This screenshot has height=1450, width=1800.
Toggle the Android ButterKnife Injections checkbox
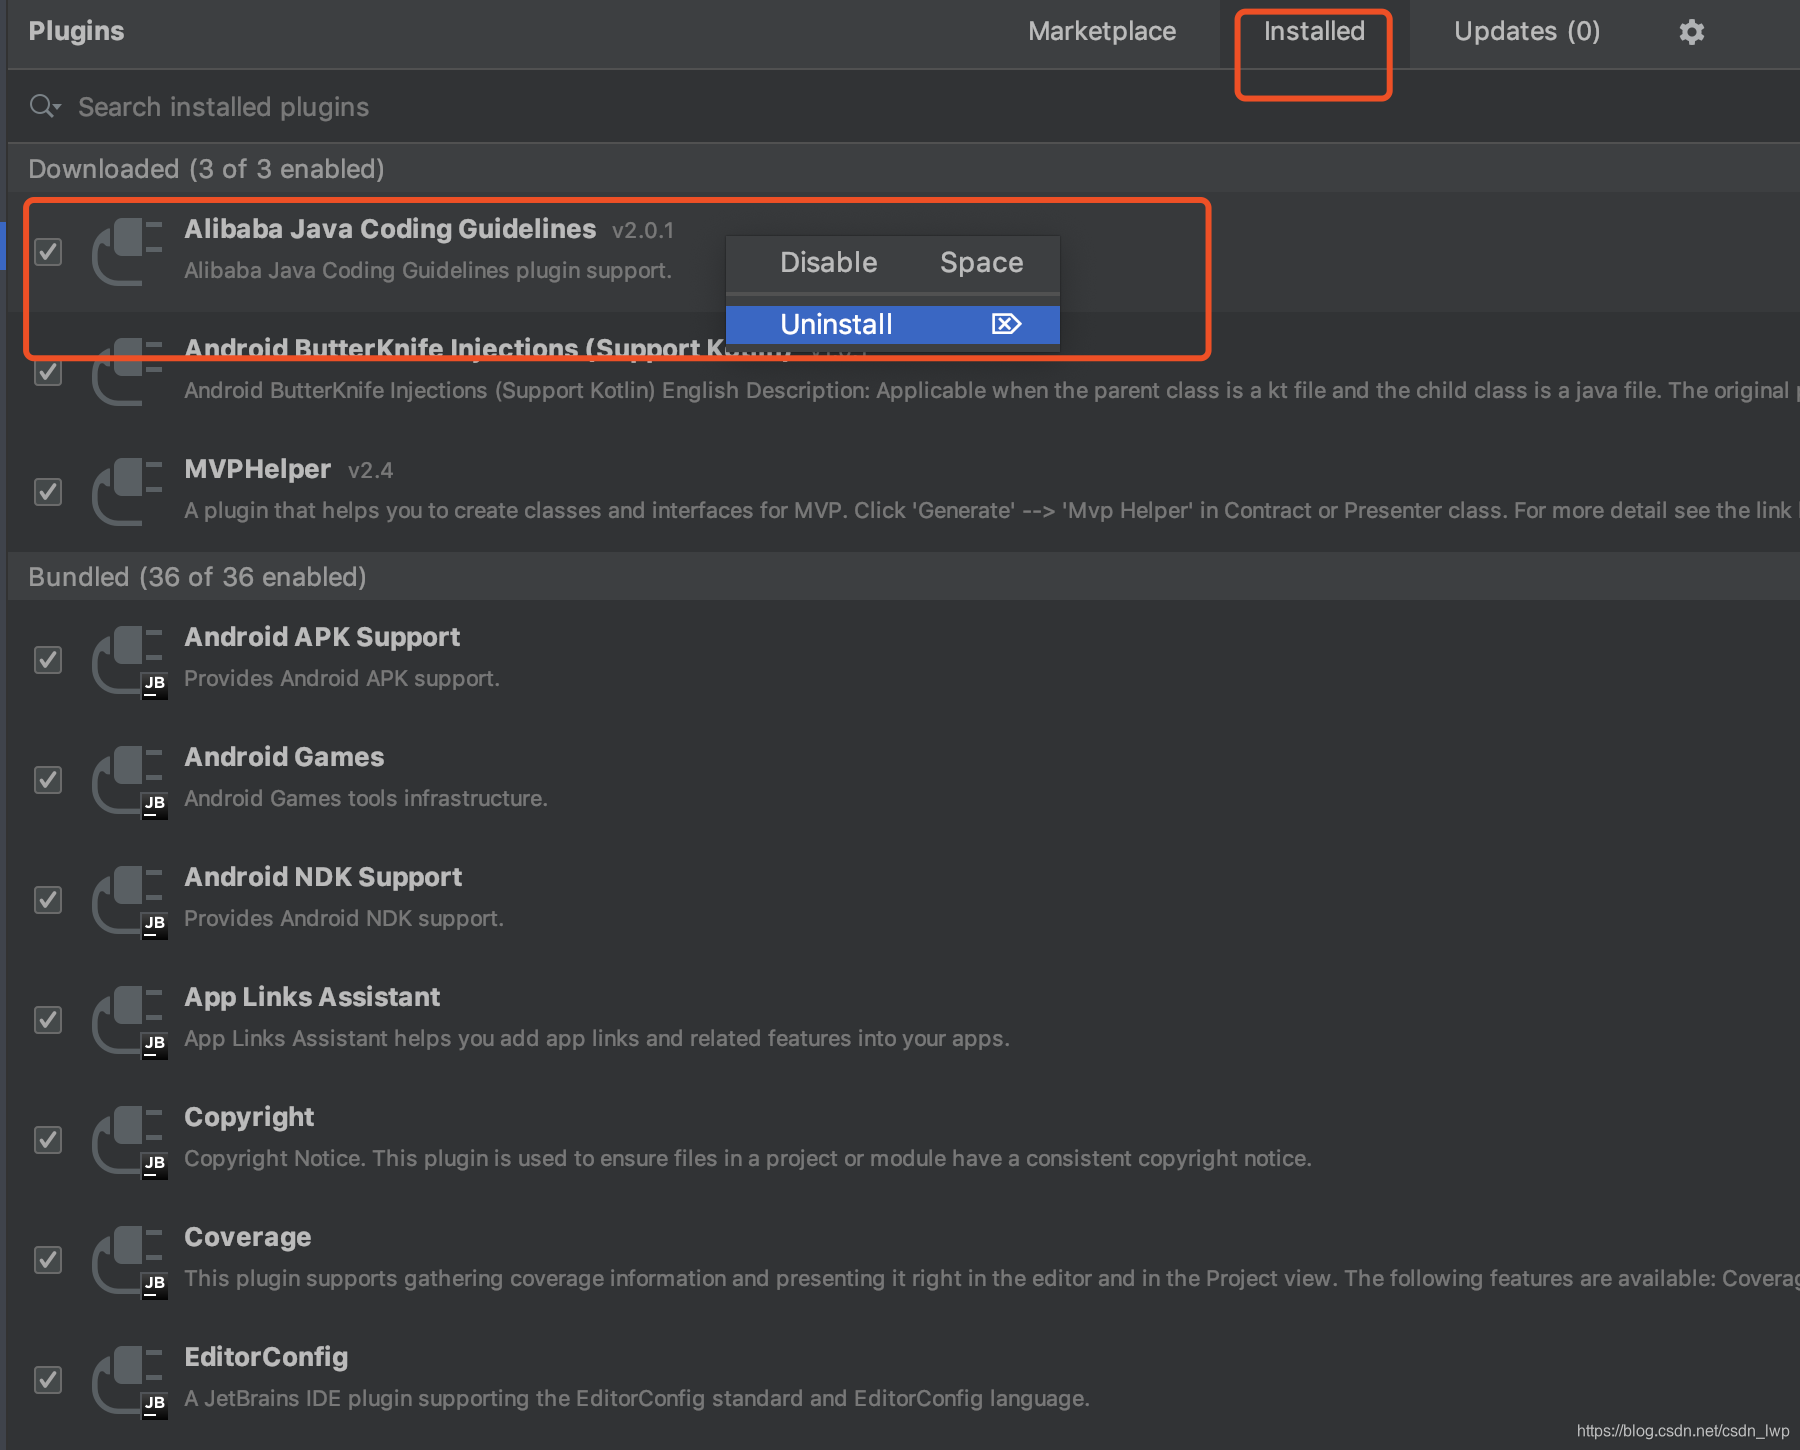(x=48, y=371)
